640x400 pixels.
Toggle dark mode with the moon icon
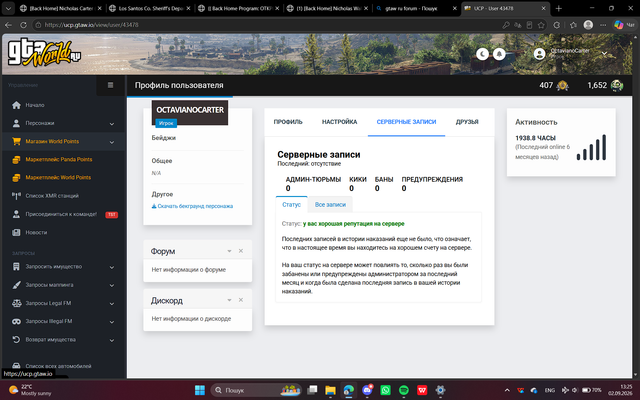(x=482, y=54)
